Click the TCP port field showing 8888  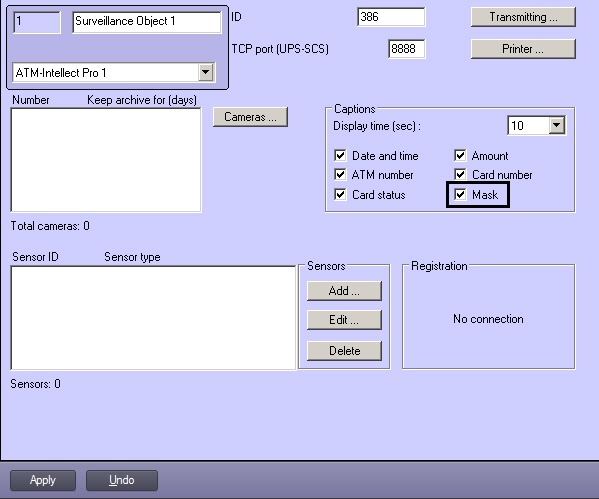(x=407, y=49)
